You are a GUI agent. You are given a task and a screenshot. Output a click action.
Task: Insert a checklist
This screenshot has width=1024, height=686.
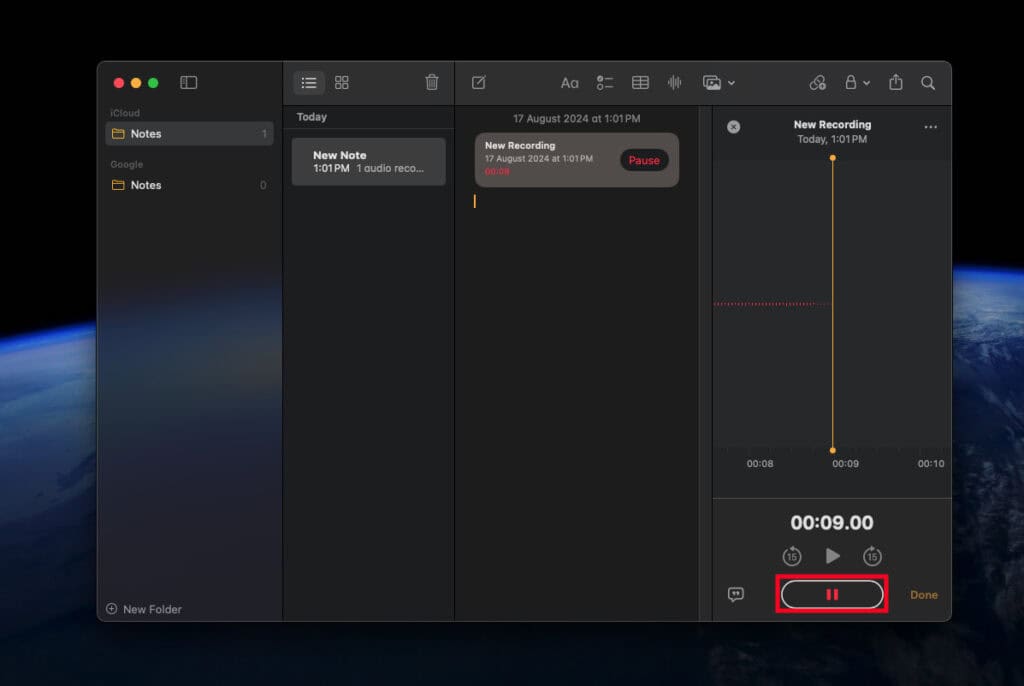point(604,83)
